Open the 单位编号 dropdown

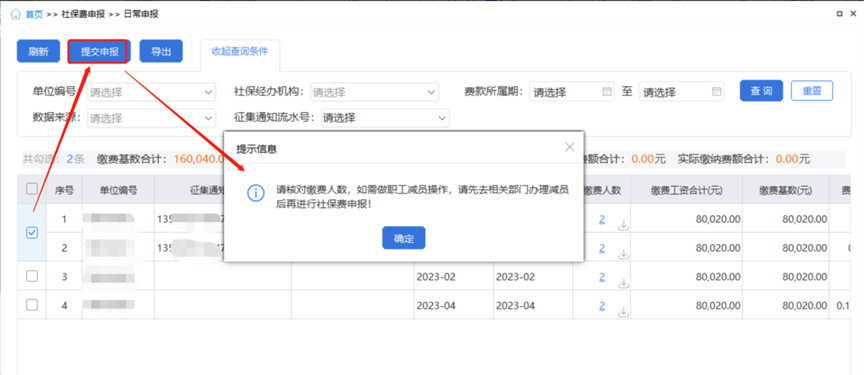pyautogui.click(x=152, y=93)
